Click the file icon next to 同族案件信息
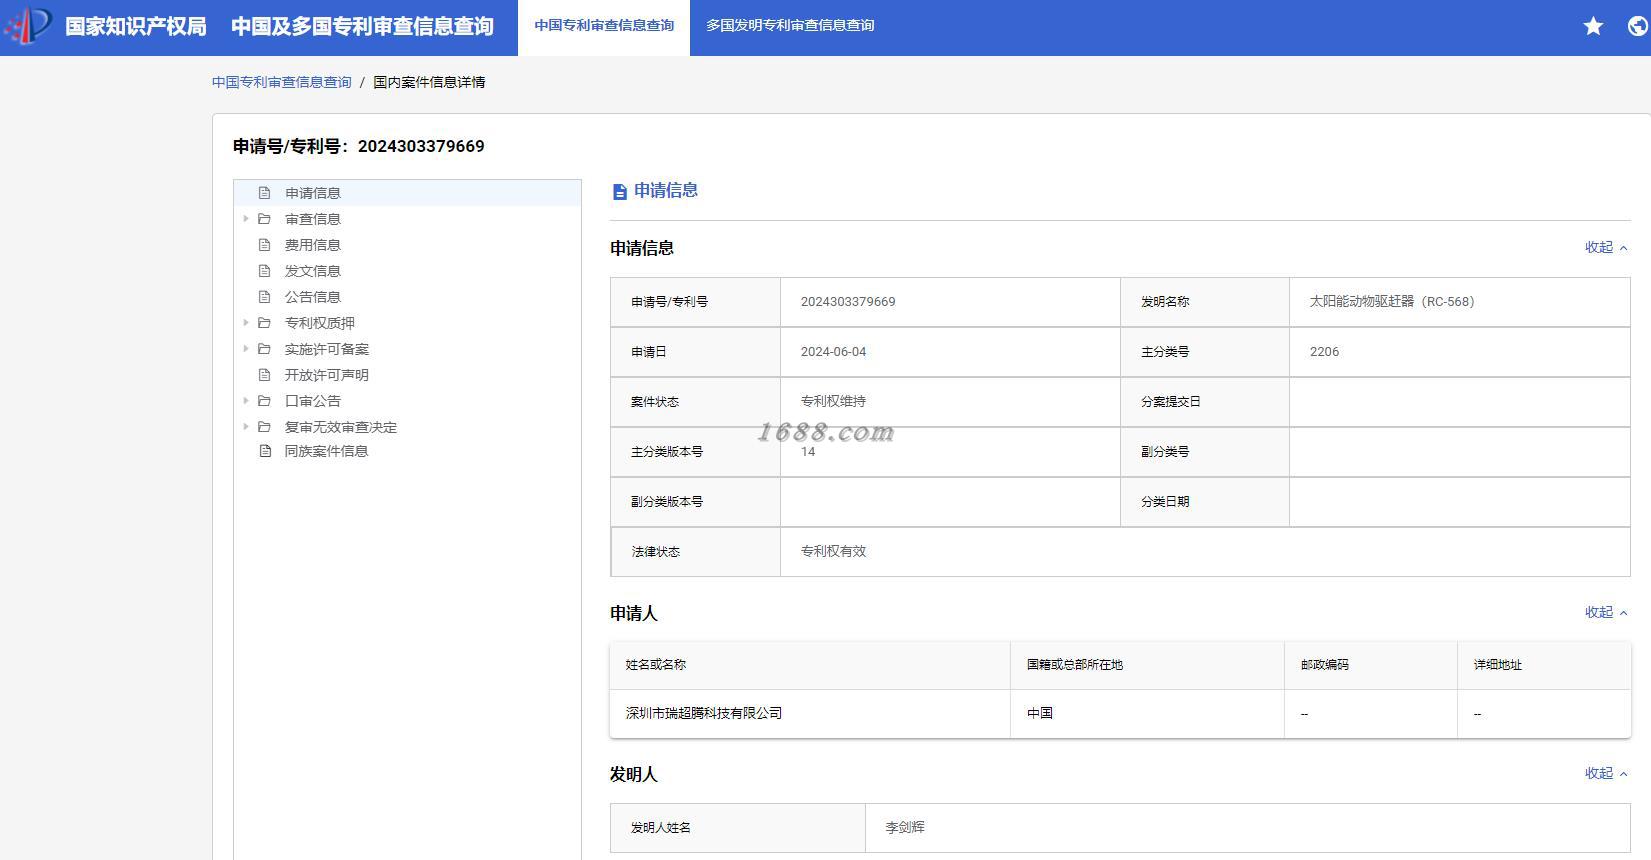Screen dimensions: 1651x860 click(265, 451)
